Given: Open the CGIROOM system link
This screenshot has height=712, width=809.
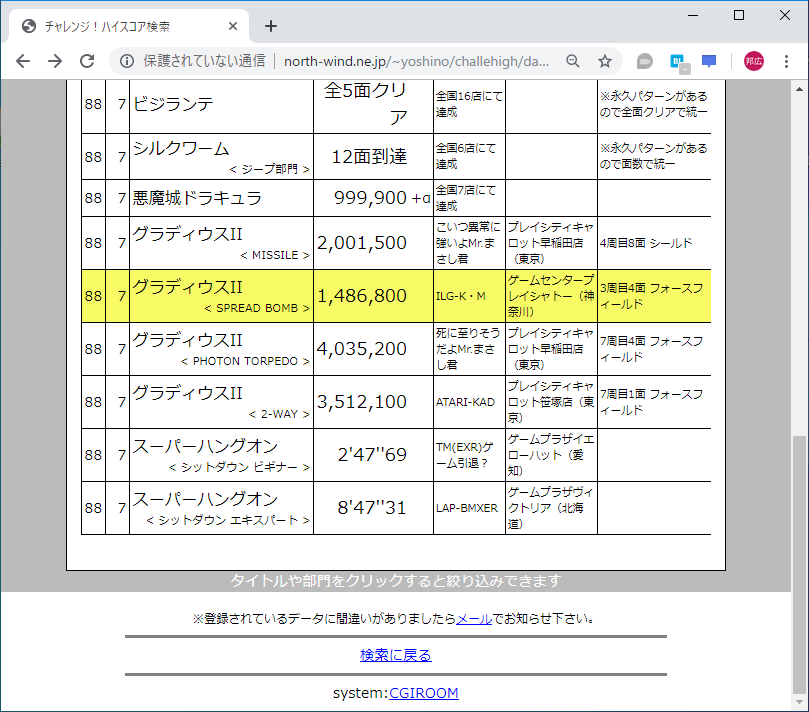Looking at the screenshot, I should coord(426,692).
